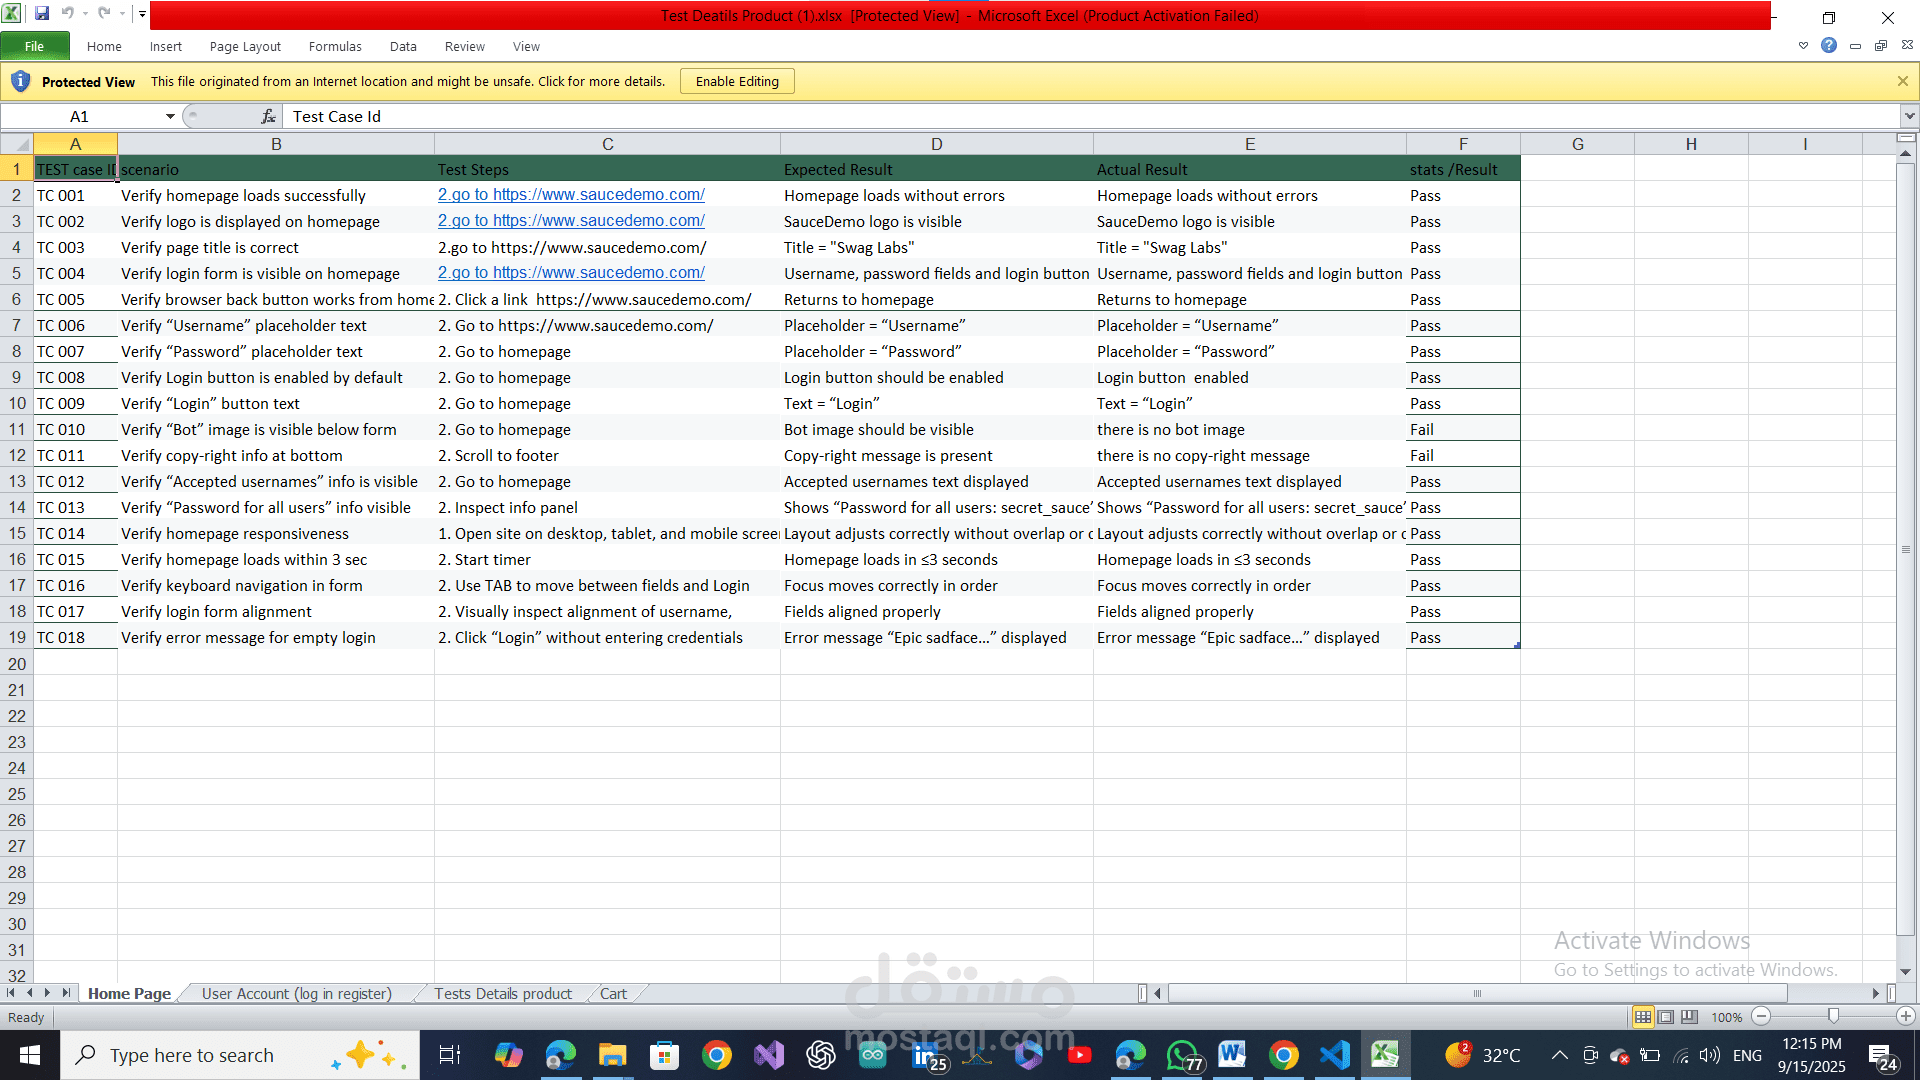Switch to the Insert ribbon tab
The width and height of the screenshot is (1920, 1080).
point(166,46)
